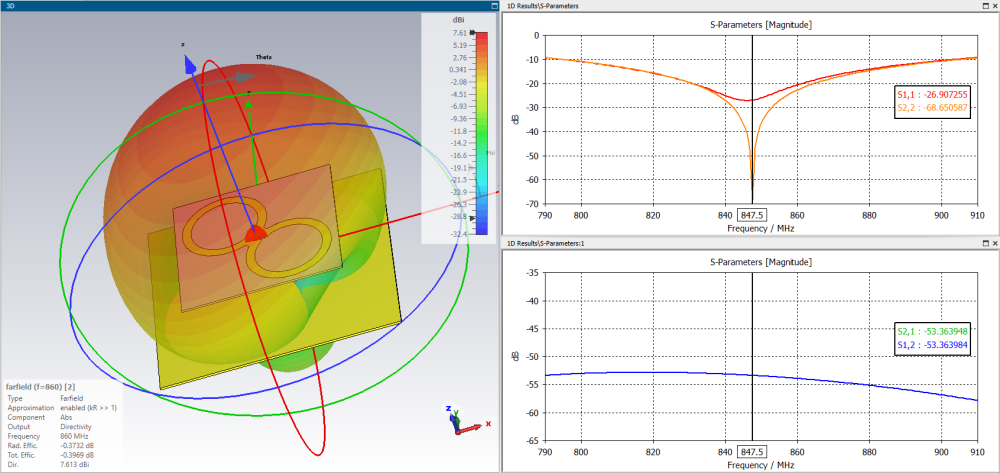Click the Component Abs info row
This screenshot has height=473, width=1000.
(38, 417)
